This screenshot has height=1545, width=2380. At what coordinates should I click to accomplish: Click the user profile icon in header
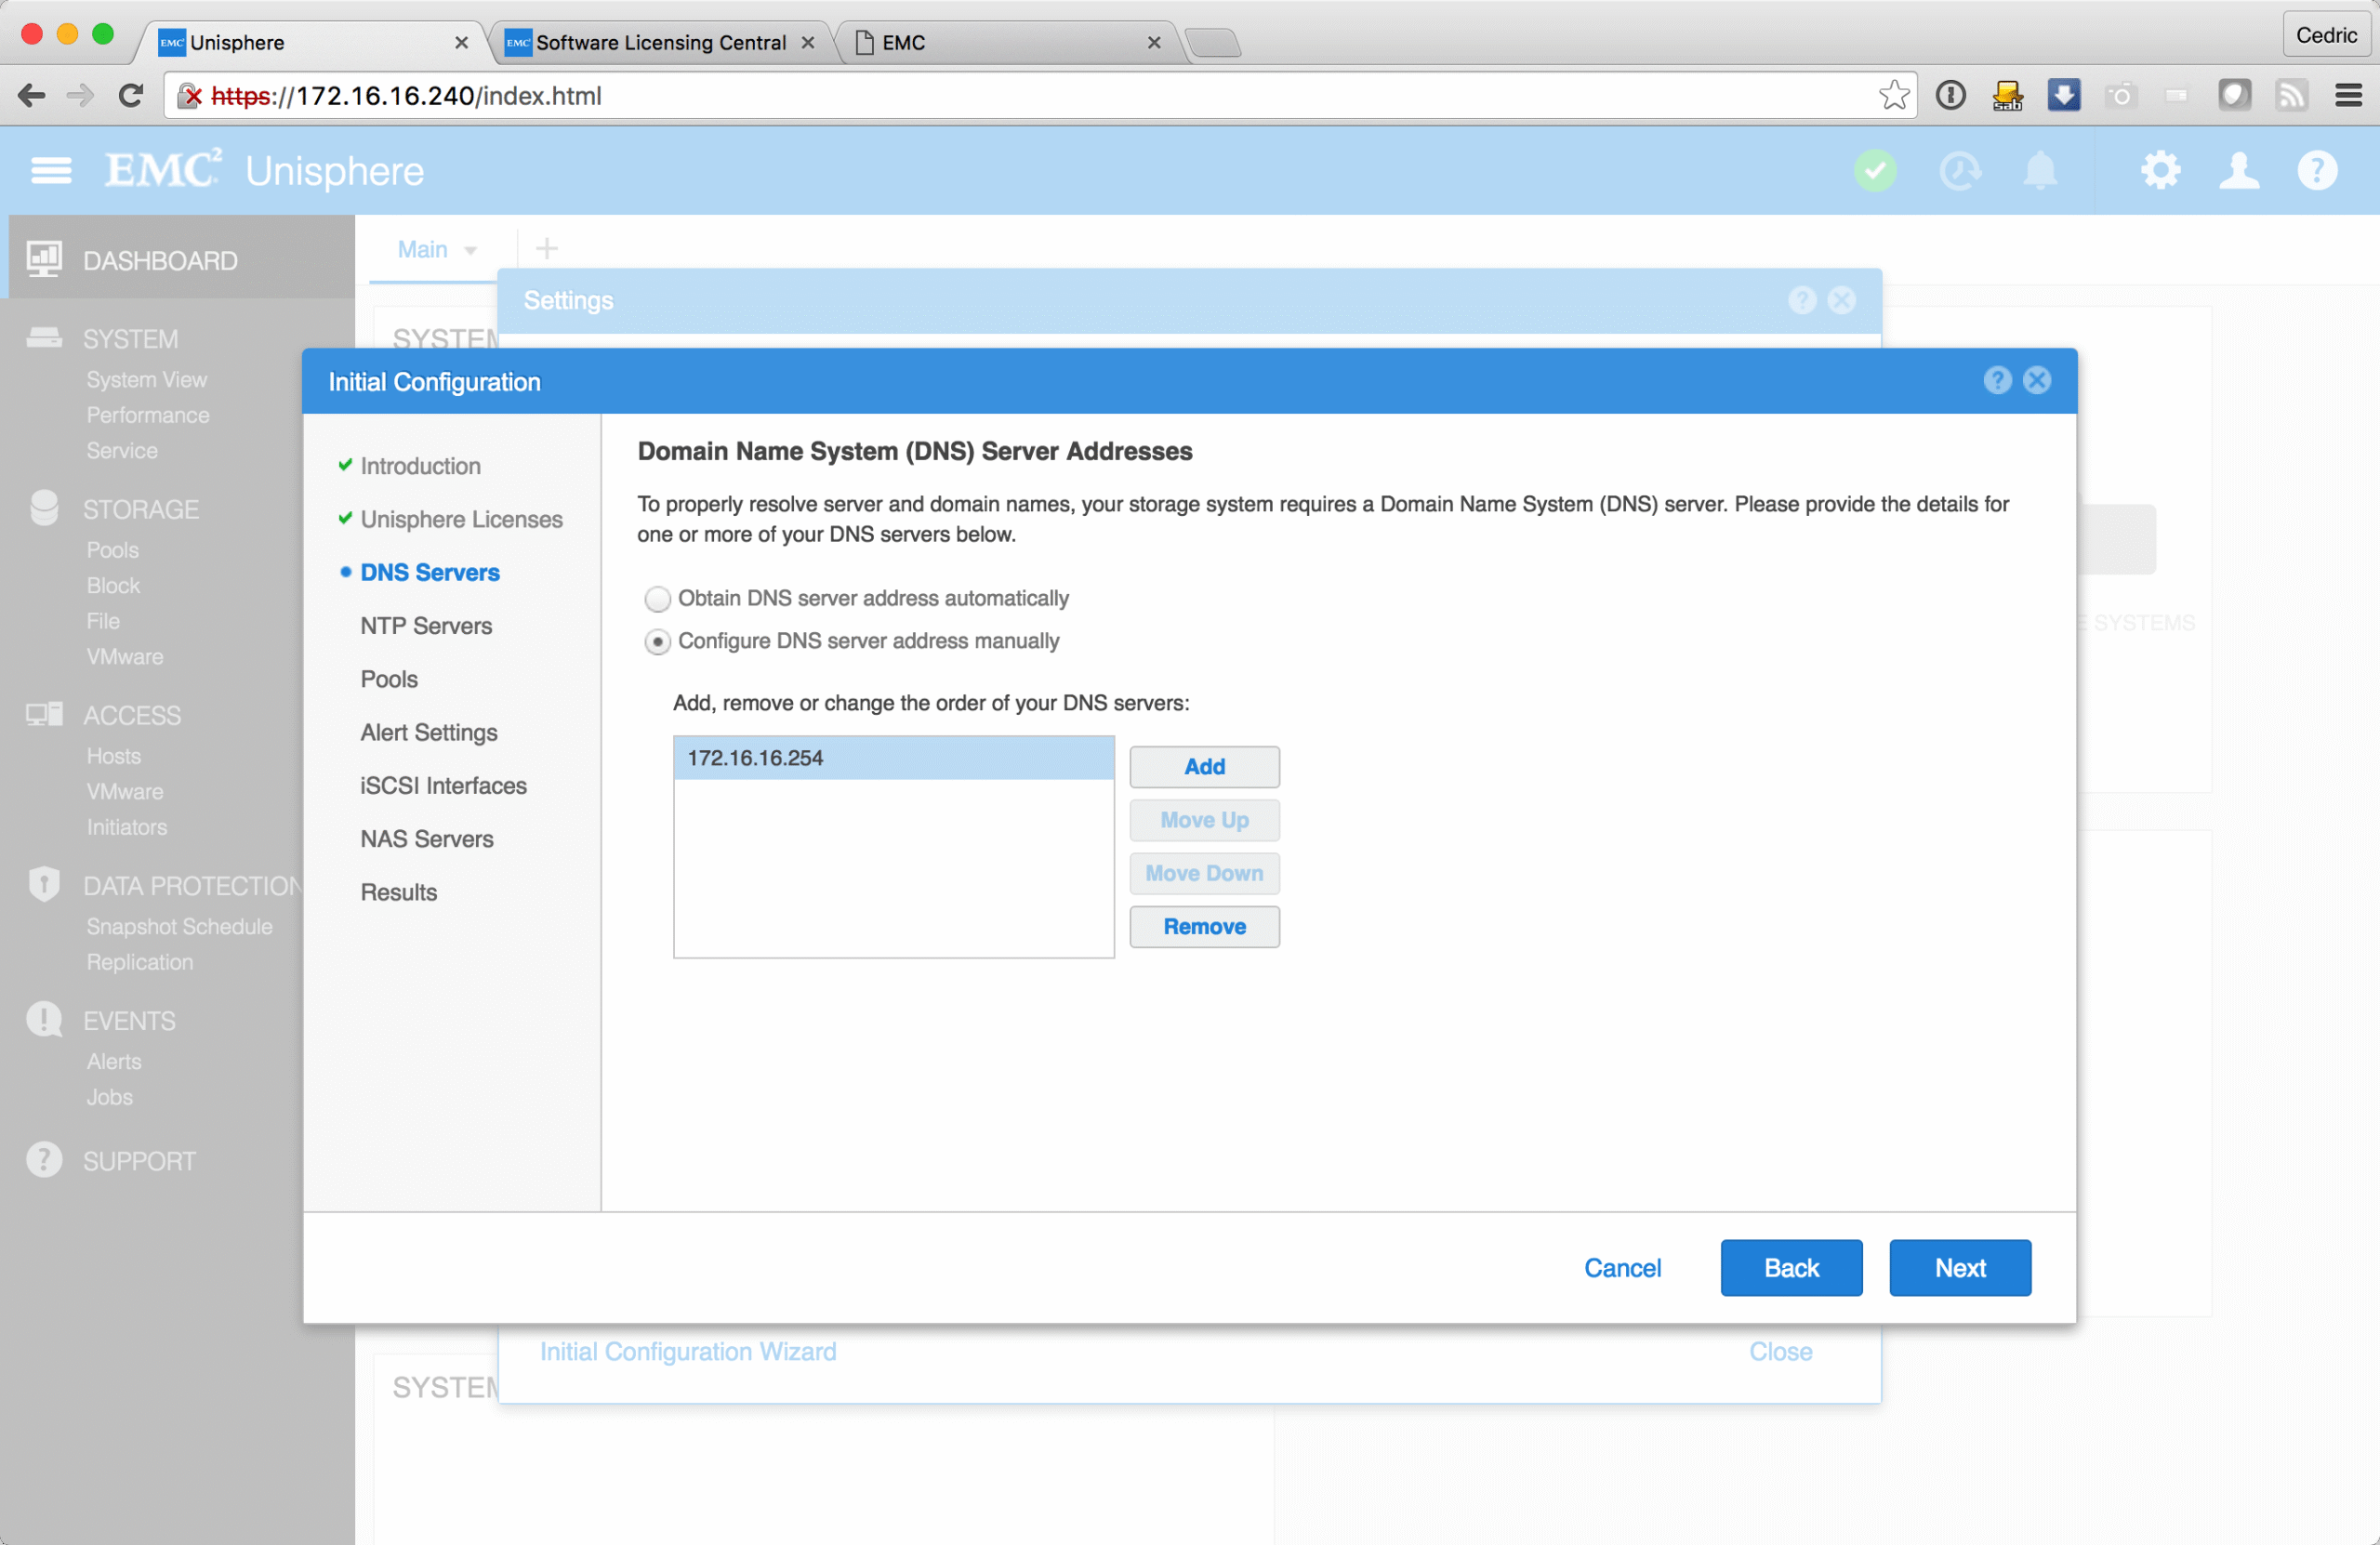click(x=2238, y=171)
